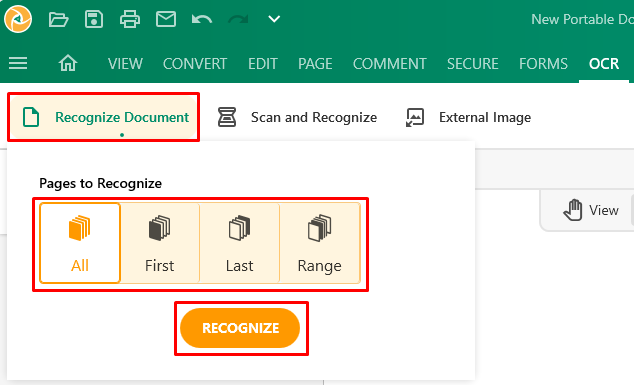634x385 pixels.
Task: Activate the View hand tool
Action: (591, 210)
